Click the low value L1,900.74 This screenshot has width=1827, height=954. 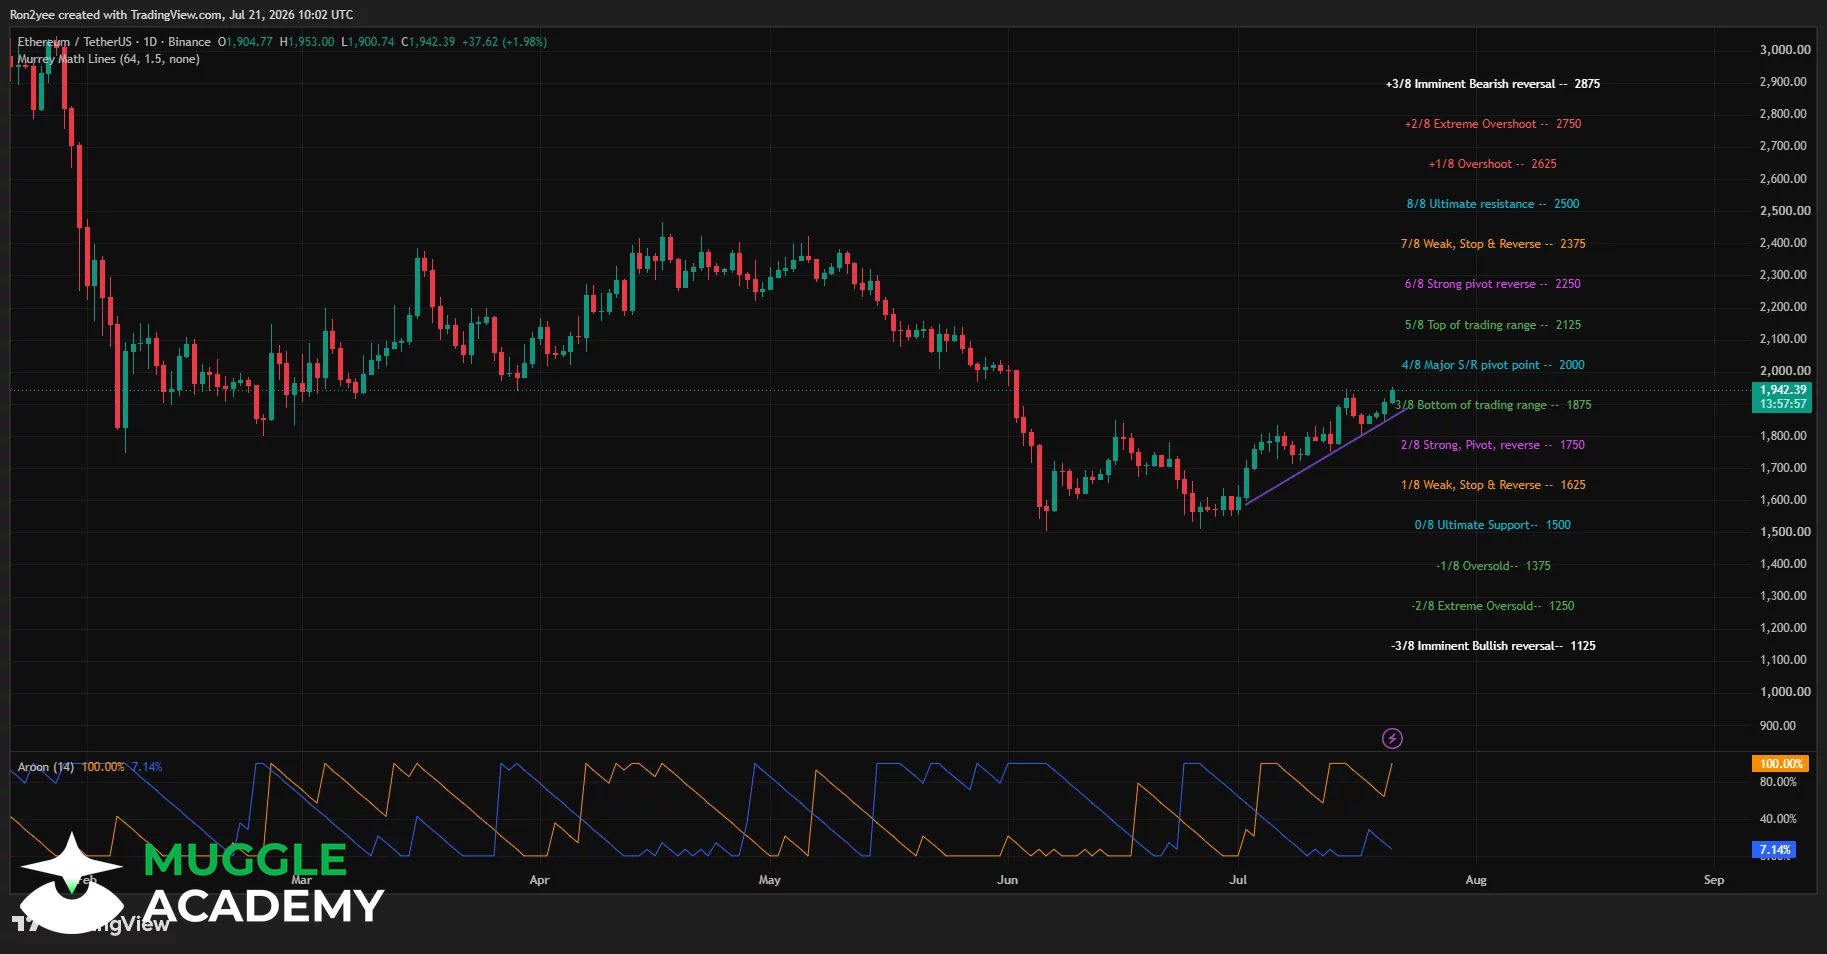(368, 42)
